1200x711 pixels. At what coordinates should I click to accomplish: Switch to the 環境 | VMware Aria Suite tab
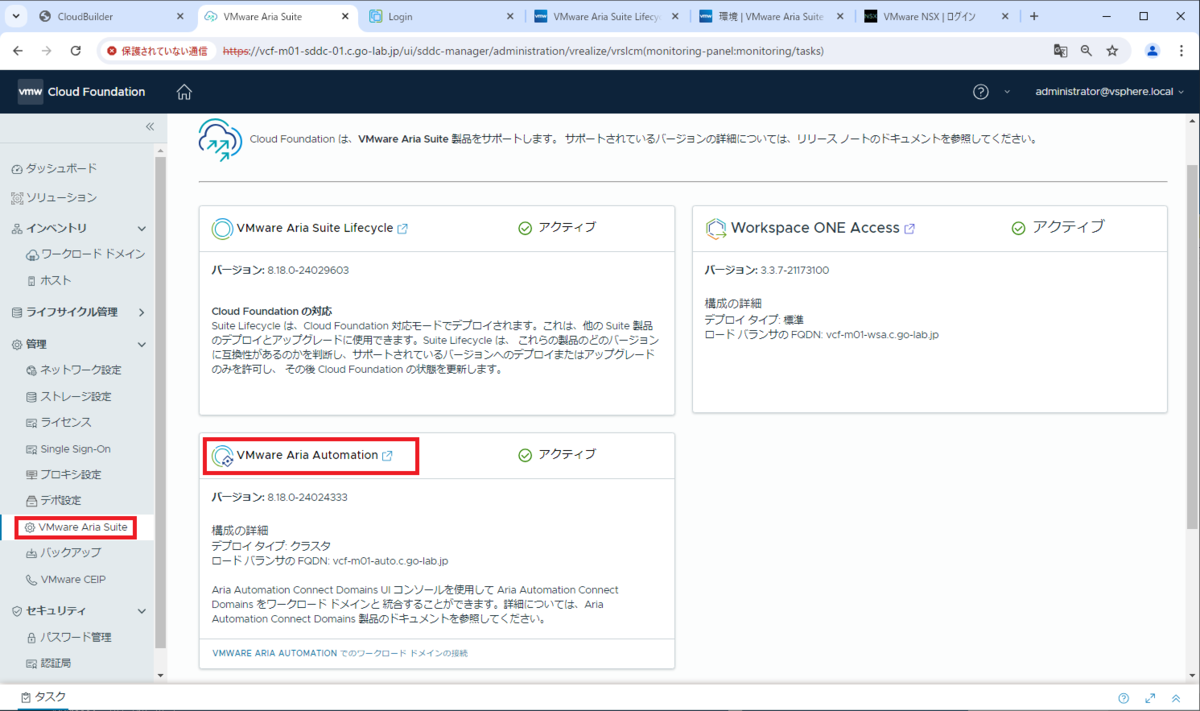coord(773,16)
